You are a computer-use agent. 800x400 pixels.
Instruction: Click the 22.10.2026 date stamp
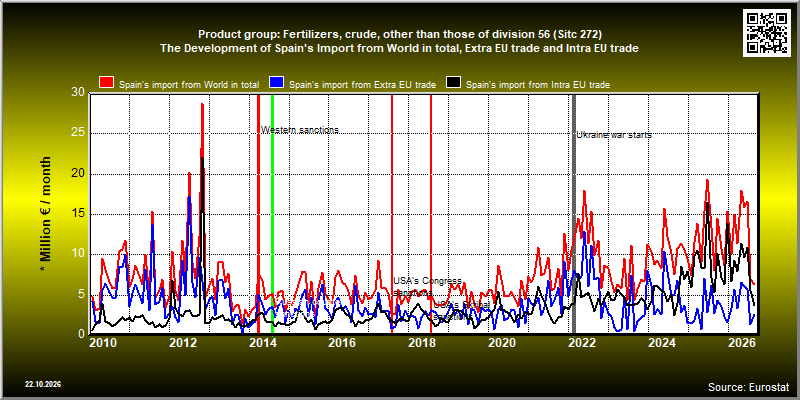tap(43, 384)
